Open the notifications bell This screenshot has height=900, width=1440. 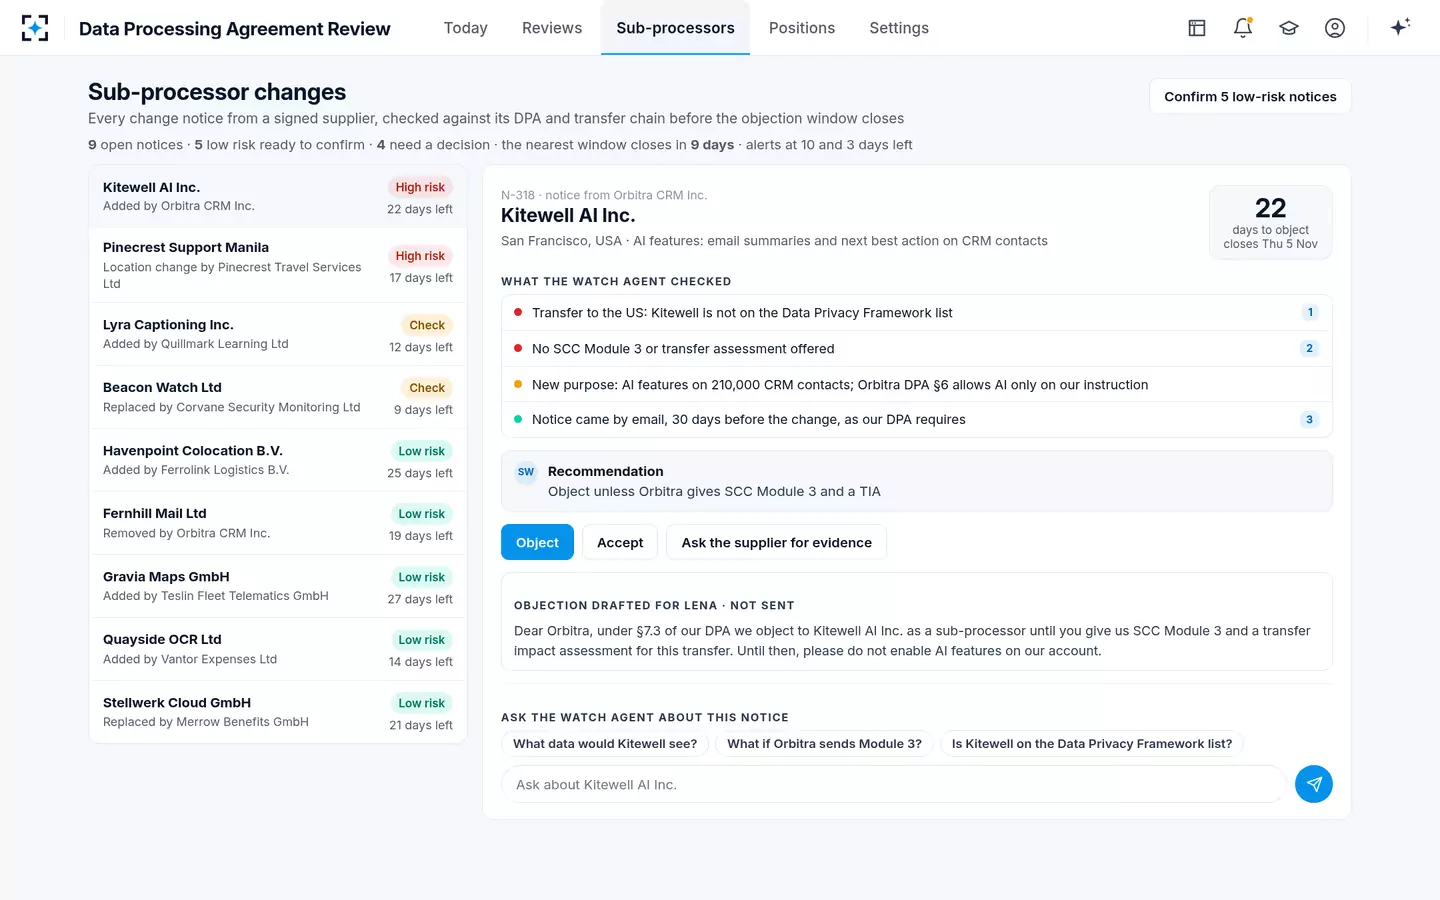pyautogui.click(x=1243, y=28)
